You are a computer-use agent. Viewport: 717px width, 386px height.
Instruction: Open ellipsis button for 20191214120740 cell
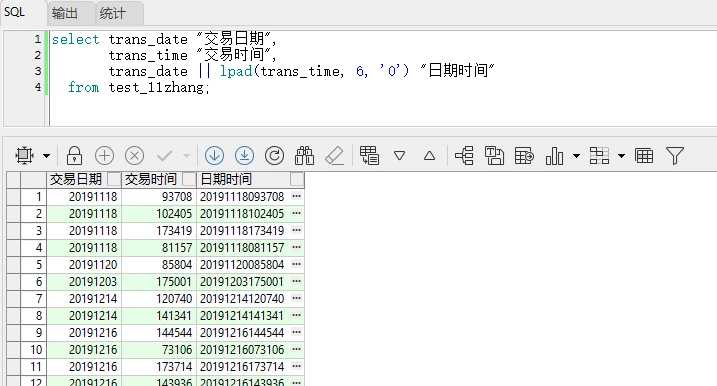(296, 298)
